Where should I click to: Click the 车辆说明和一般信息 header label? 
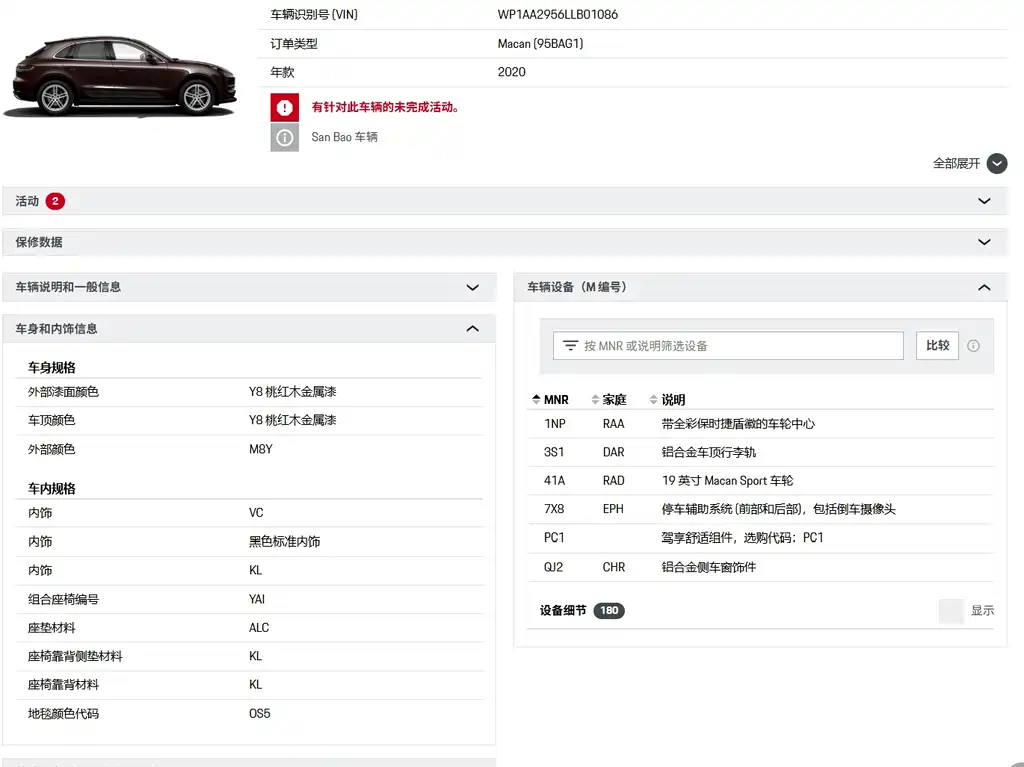click(x=68, y=287)
